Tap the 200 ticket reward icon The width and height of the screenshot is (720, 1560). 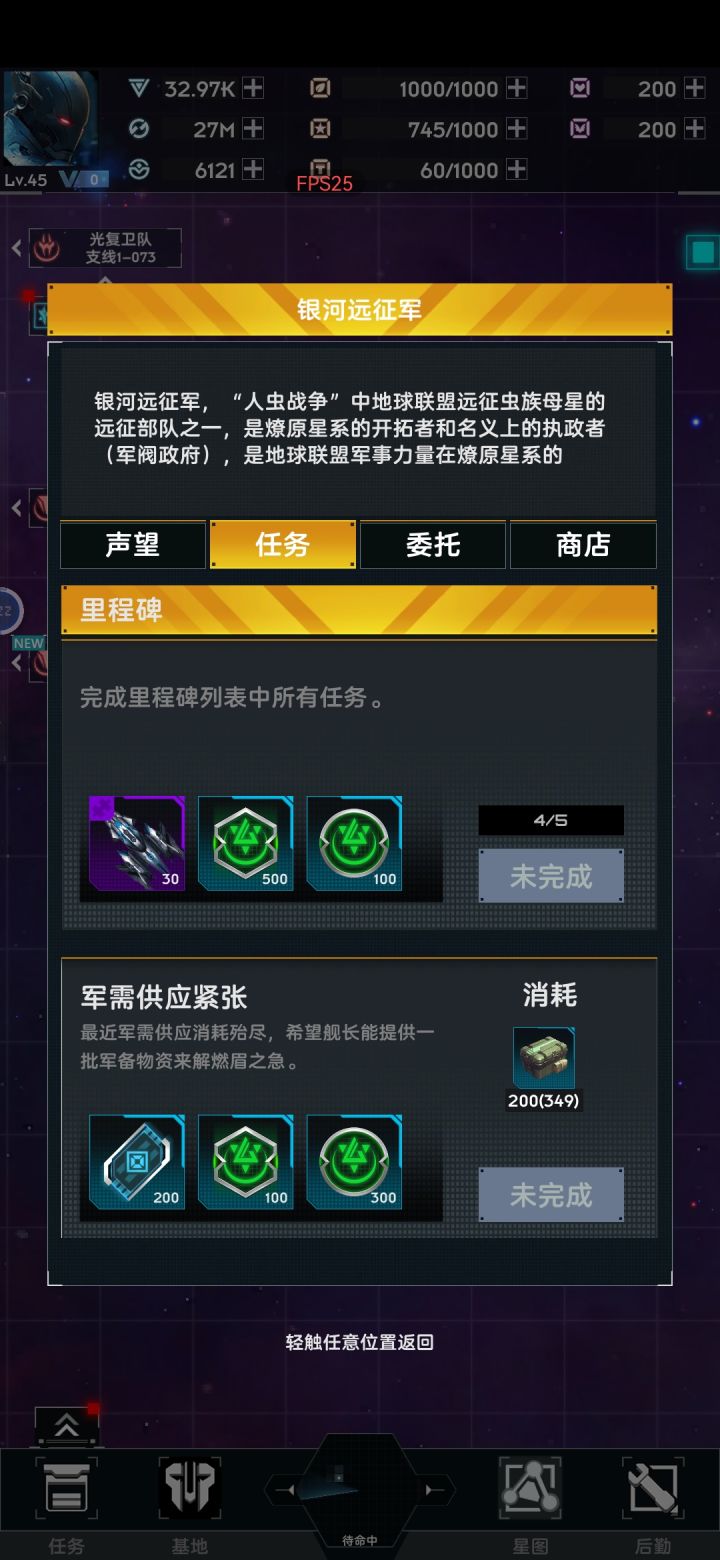click(137, 1162)
